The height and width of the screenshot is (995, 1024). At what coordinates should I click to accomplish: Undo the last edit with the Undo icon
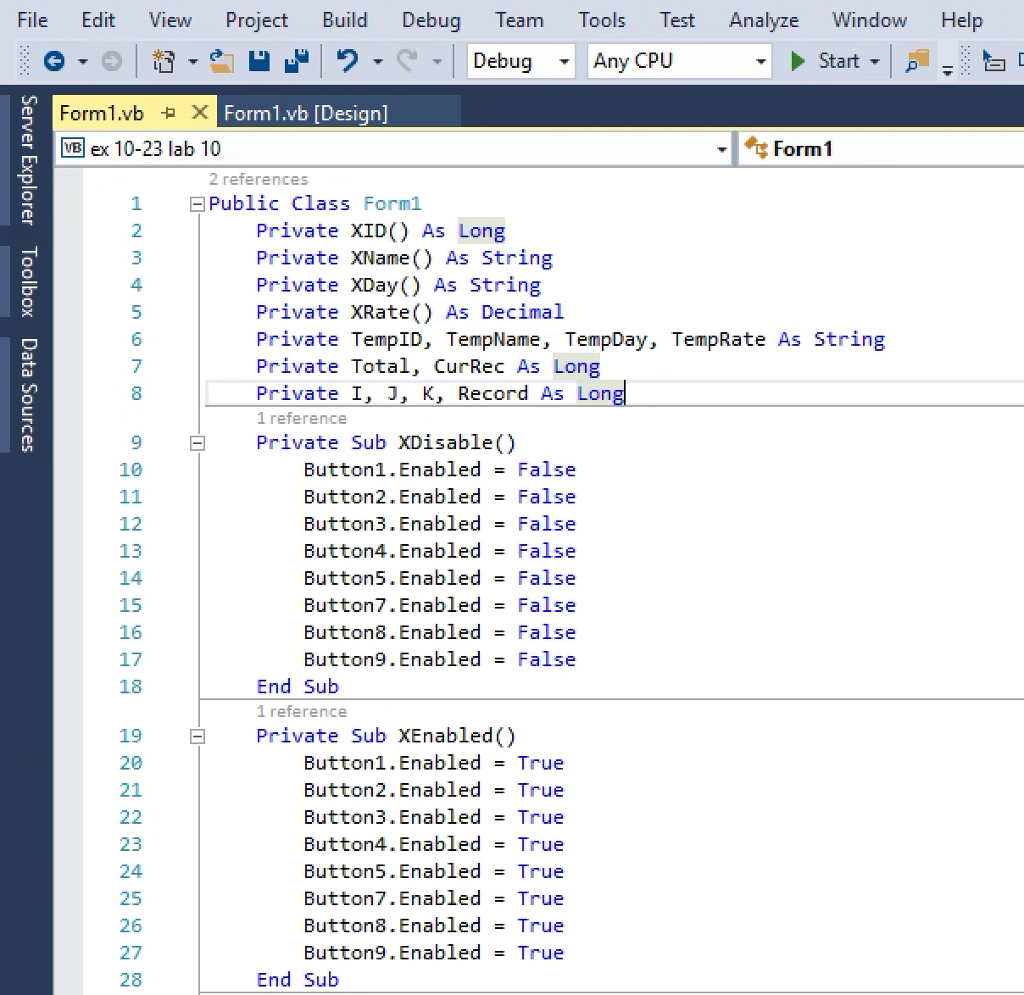click(x=348, y=61)
